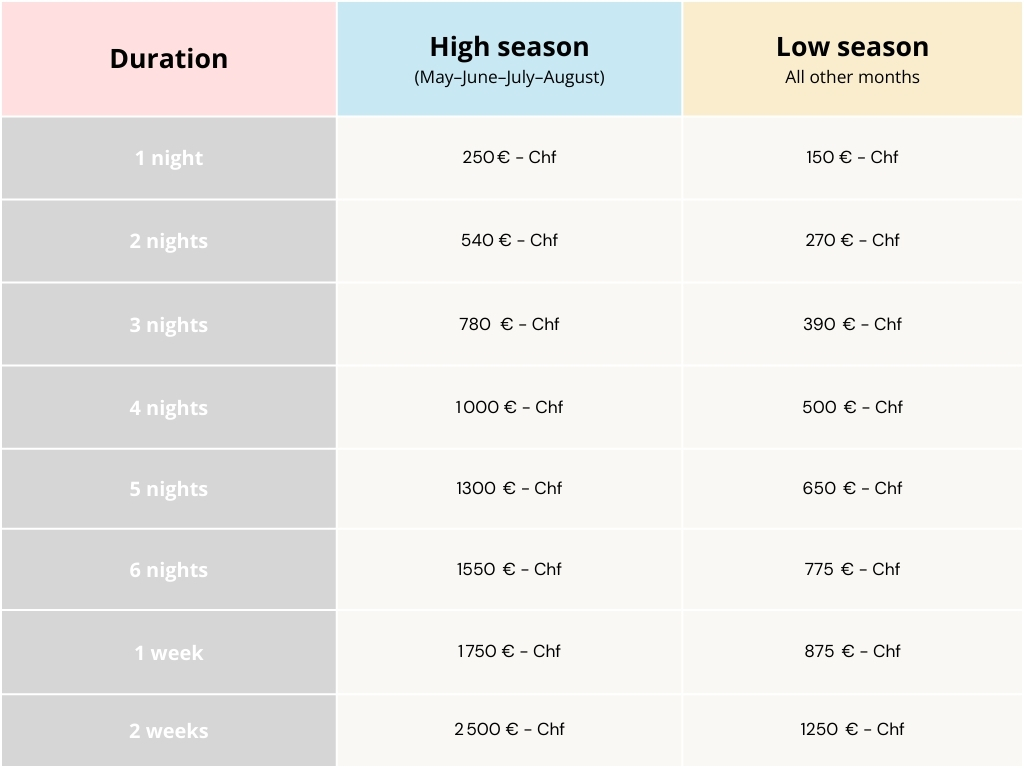Click the 1 week duration cell

(169, 653)
